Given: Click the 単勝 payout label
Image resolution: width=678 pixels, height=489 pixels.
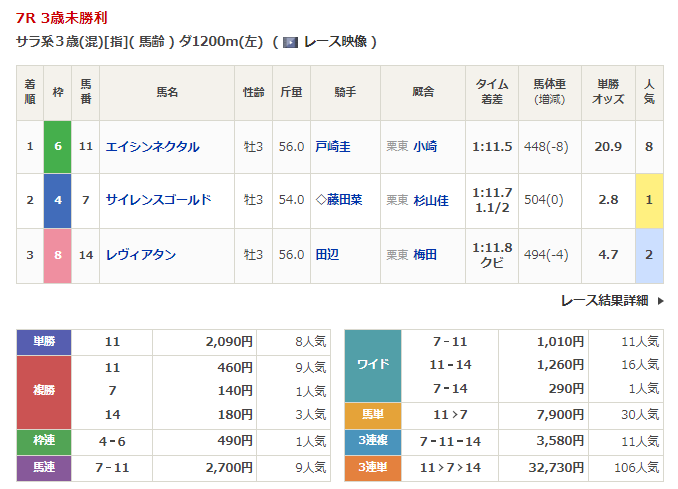Looking at the screenshot, I should (x=44, y=342).
